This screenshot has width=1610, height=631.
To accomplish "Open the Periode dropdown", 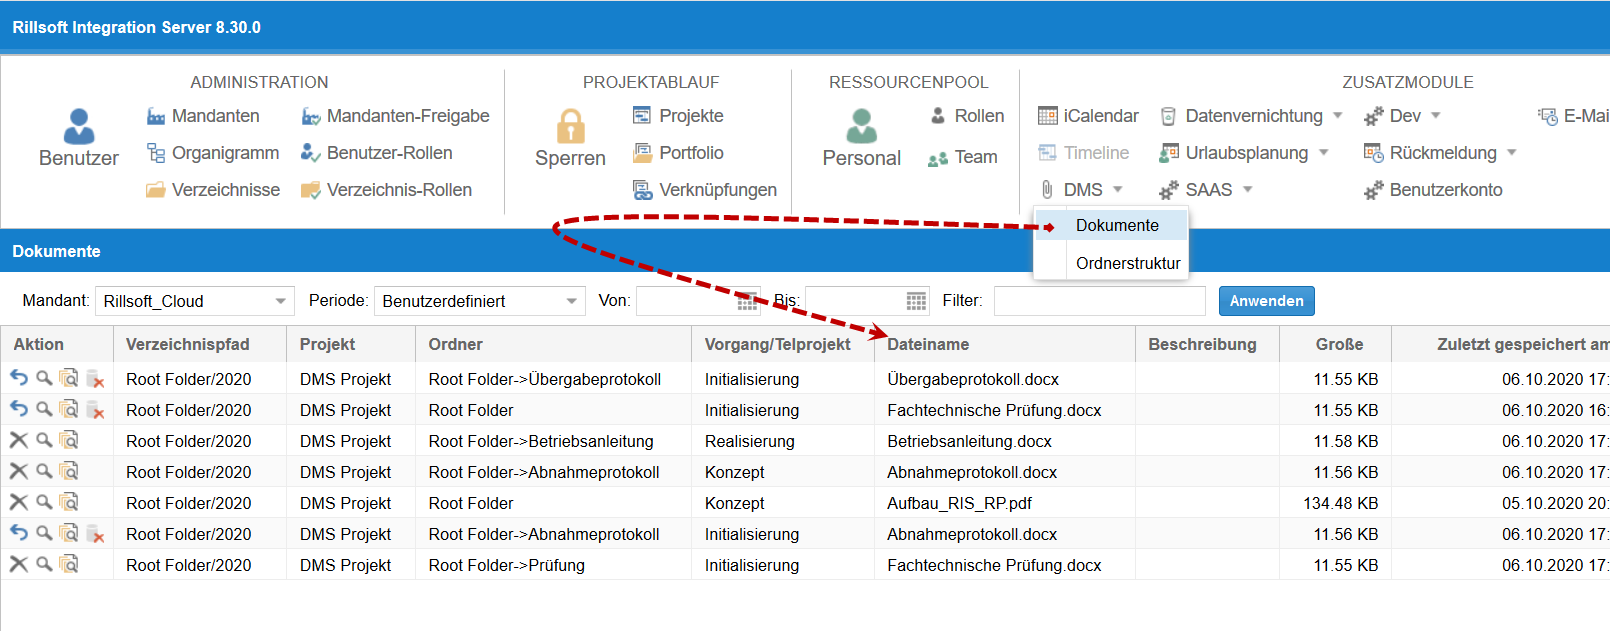I will click(572, 301).
